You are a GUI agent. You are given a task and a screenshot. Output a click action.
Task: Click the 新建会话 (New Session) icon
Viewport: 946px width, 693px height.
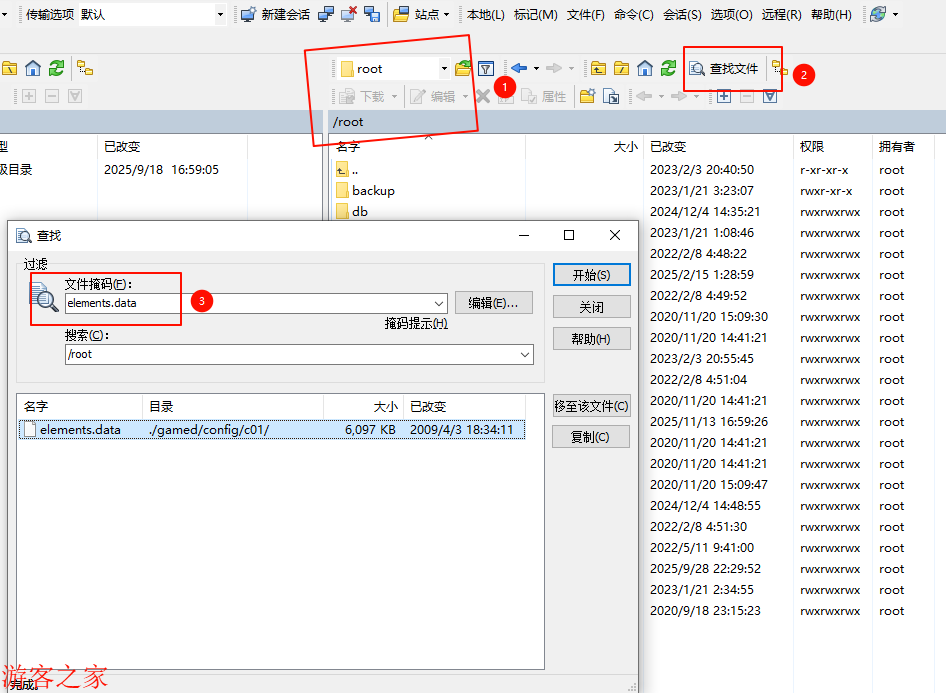click(x=249, y=15)
